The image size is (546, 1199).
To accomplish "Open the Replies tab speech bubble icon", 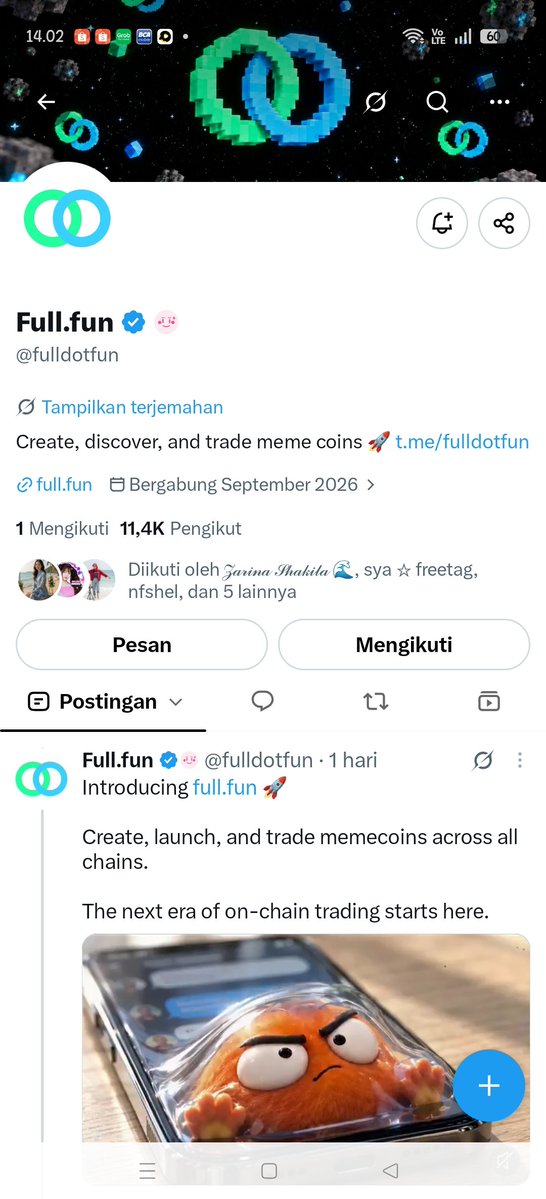I will coord(262,700).
